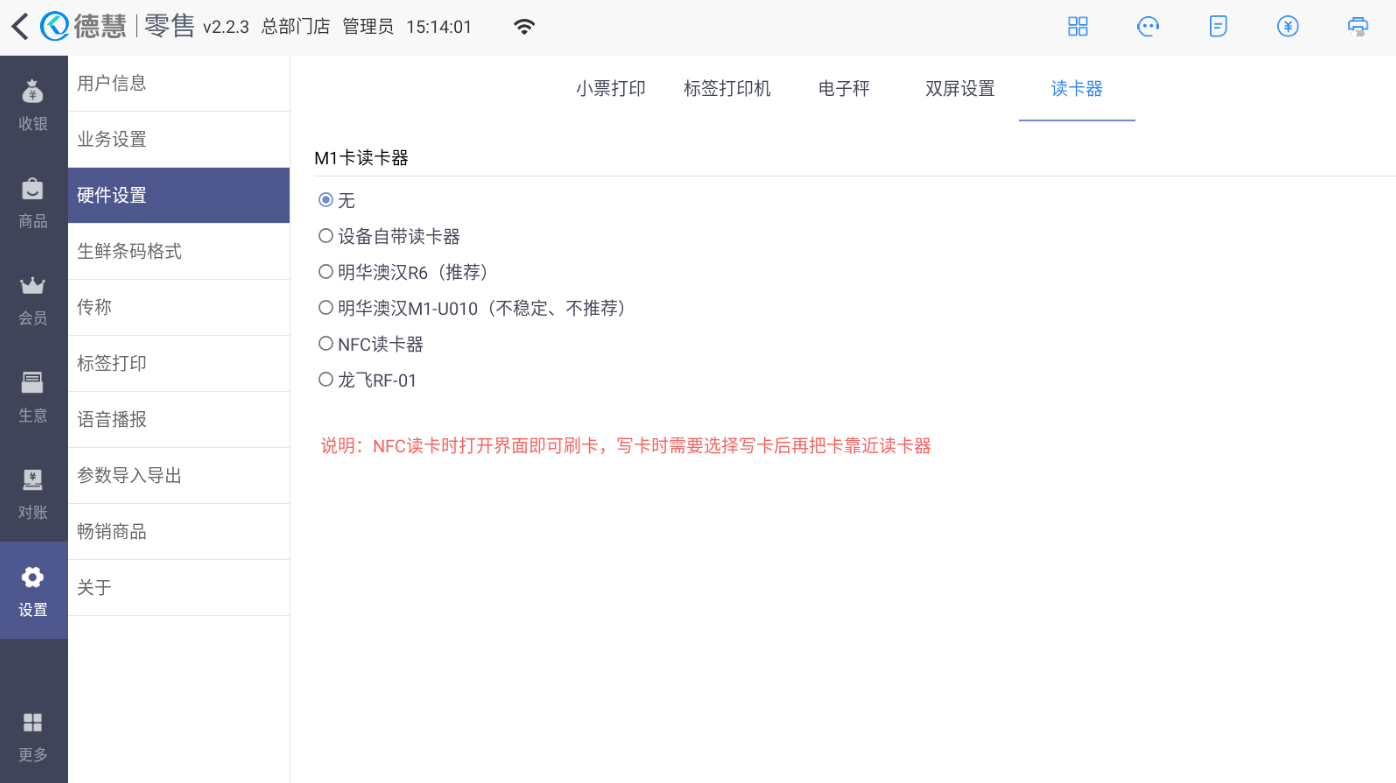
Task: Tap the Wi-Fi status icon
Action: tap(524, 27)
